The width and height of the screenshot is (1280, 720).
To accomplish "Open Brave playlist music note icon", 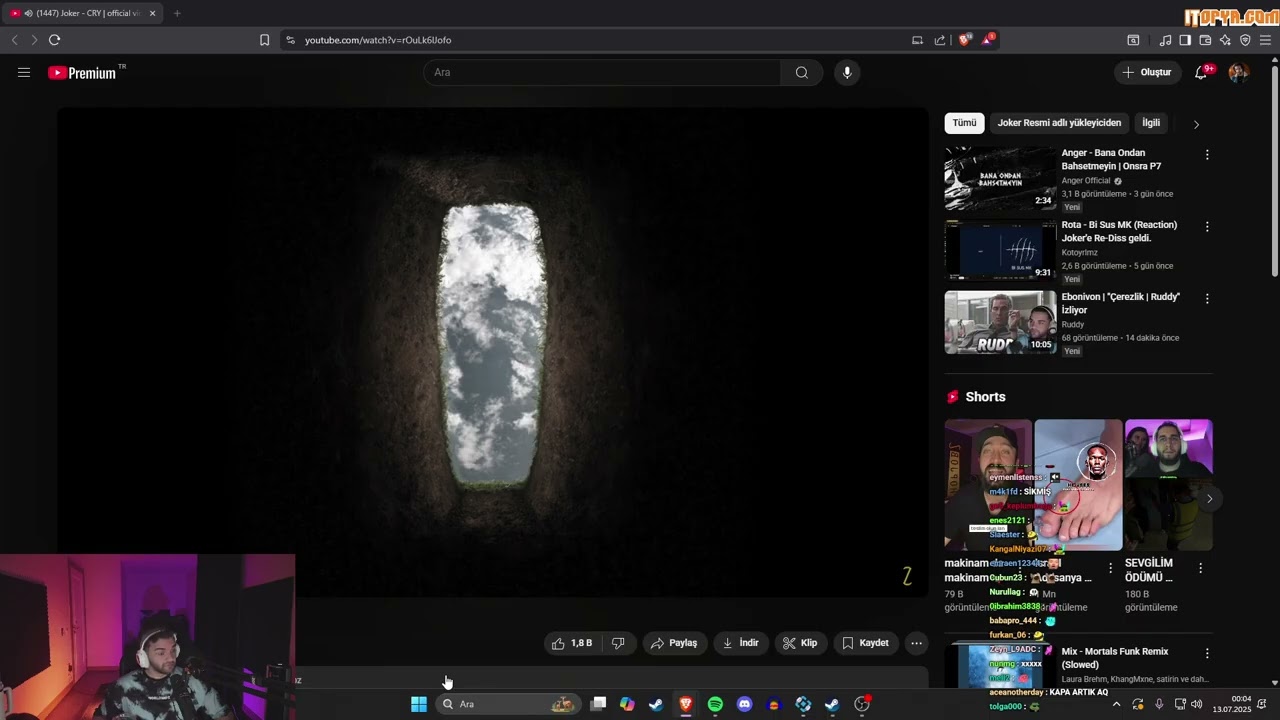I will pyautogui.click(x=1165, y=40).
